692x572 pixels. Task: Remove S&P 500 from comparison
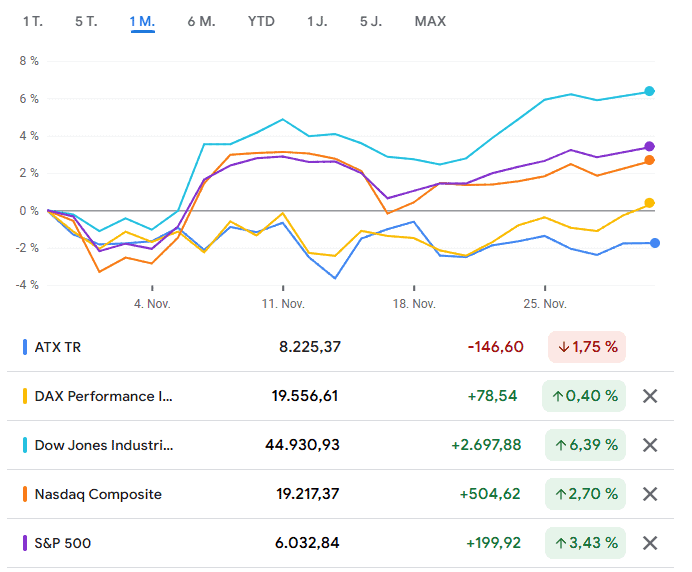(x=650, y=543)
